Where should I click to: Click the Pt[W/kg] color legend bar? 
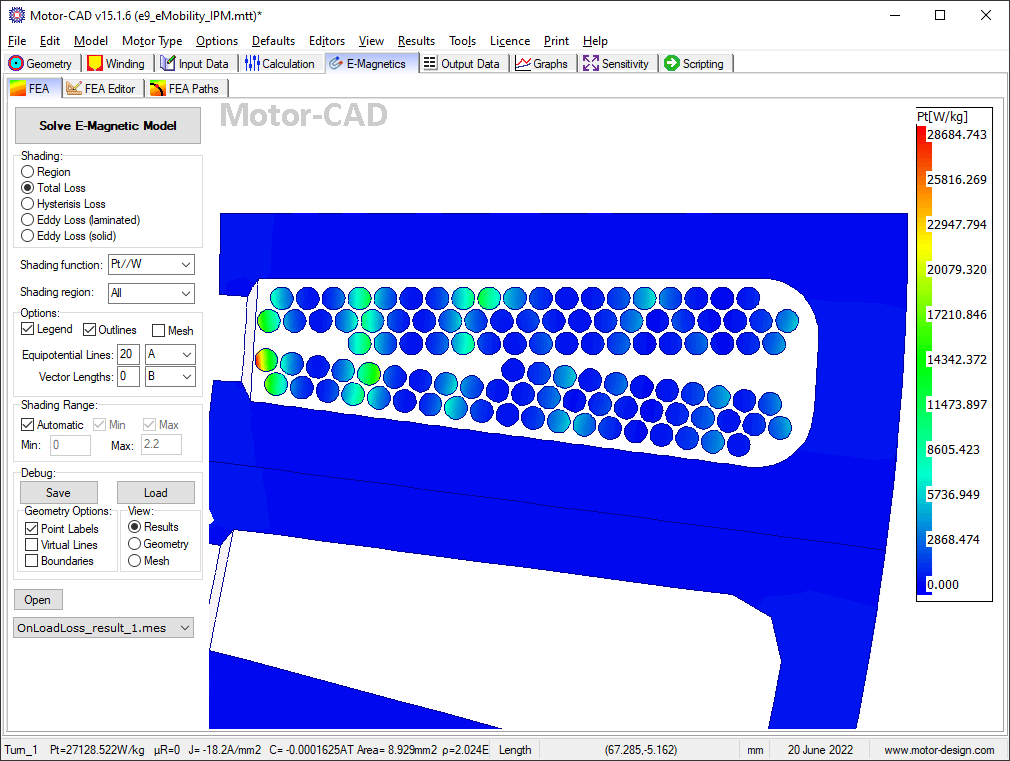pyautogui.click(x=924, y=360)
